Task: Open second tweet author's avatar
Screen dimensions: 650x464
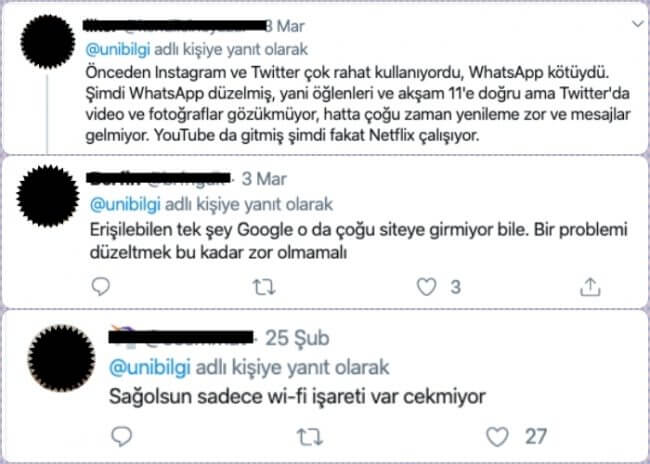Action: click(x=48, y=196)
